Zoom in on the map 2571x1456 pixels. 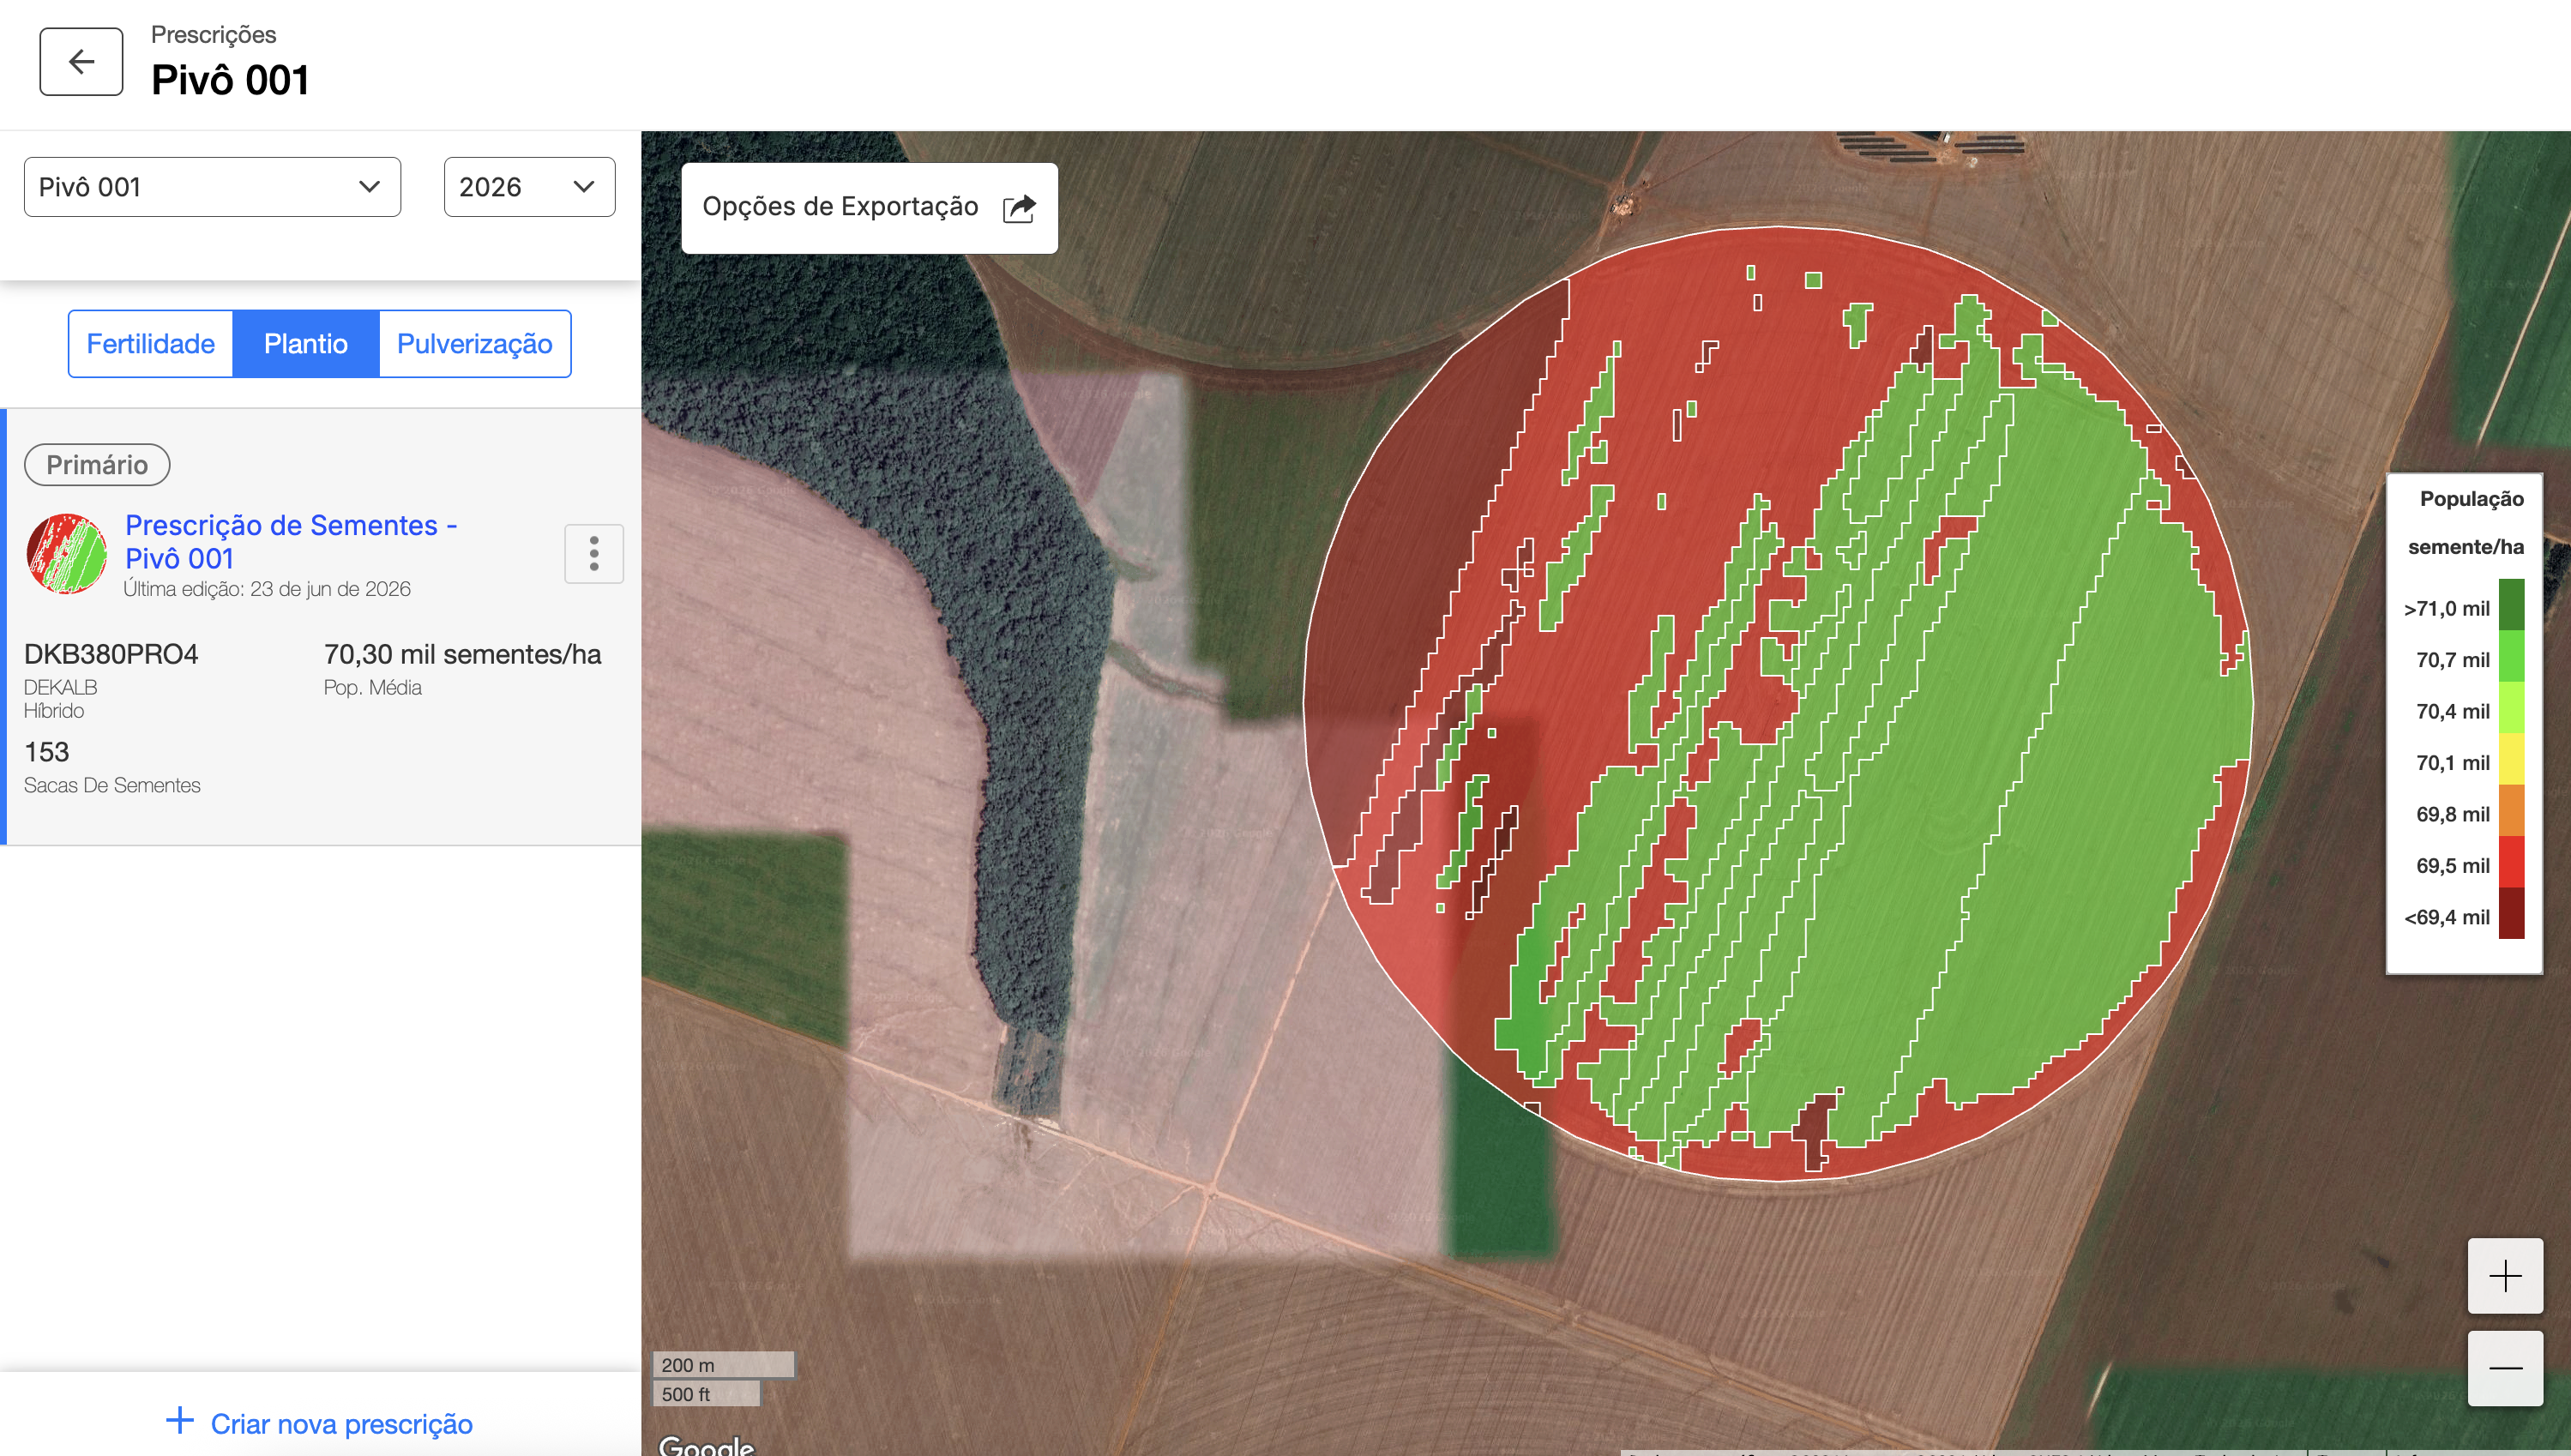(x=2505, y=1276)
